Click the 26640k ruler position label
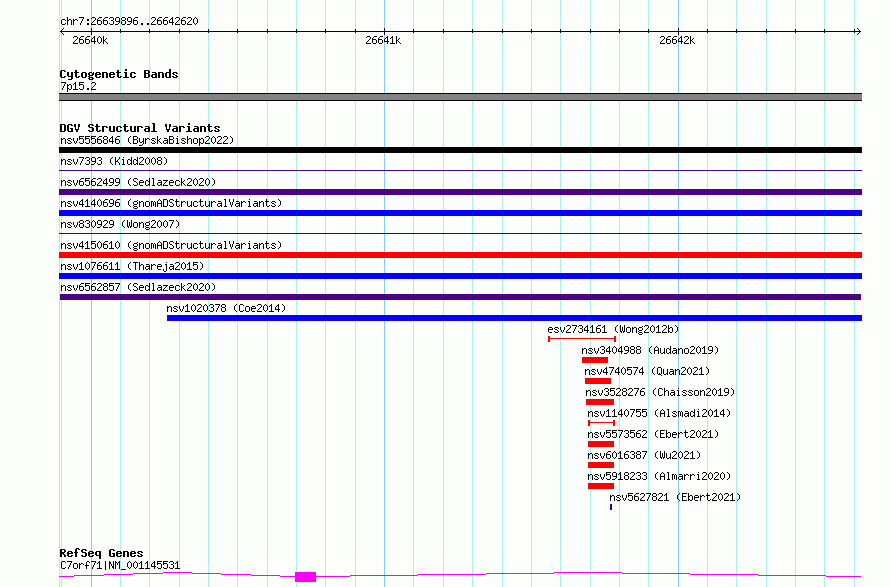Image resolution: width=890 pixels, height=587 pixels. 90,40
